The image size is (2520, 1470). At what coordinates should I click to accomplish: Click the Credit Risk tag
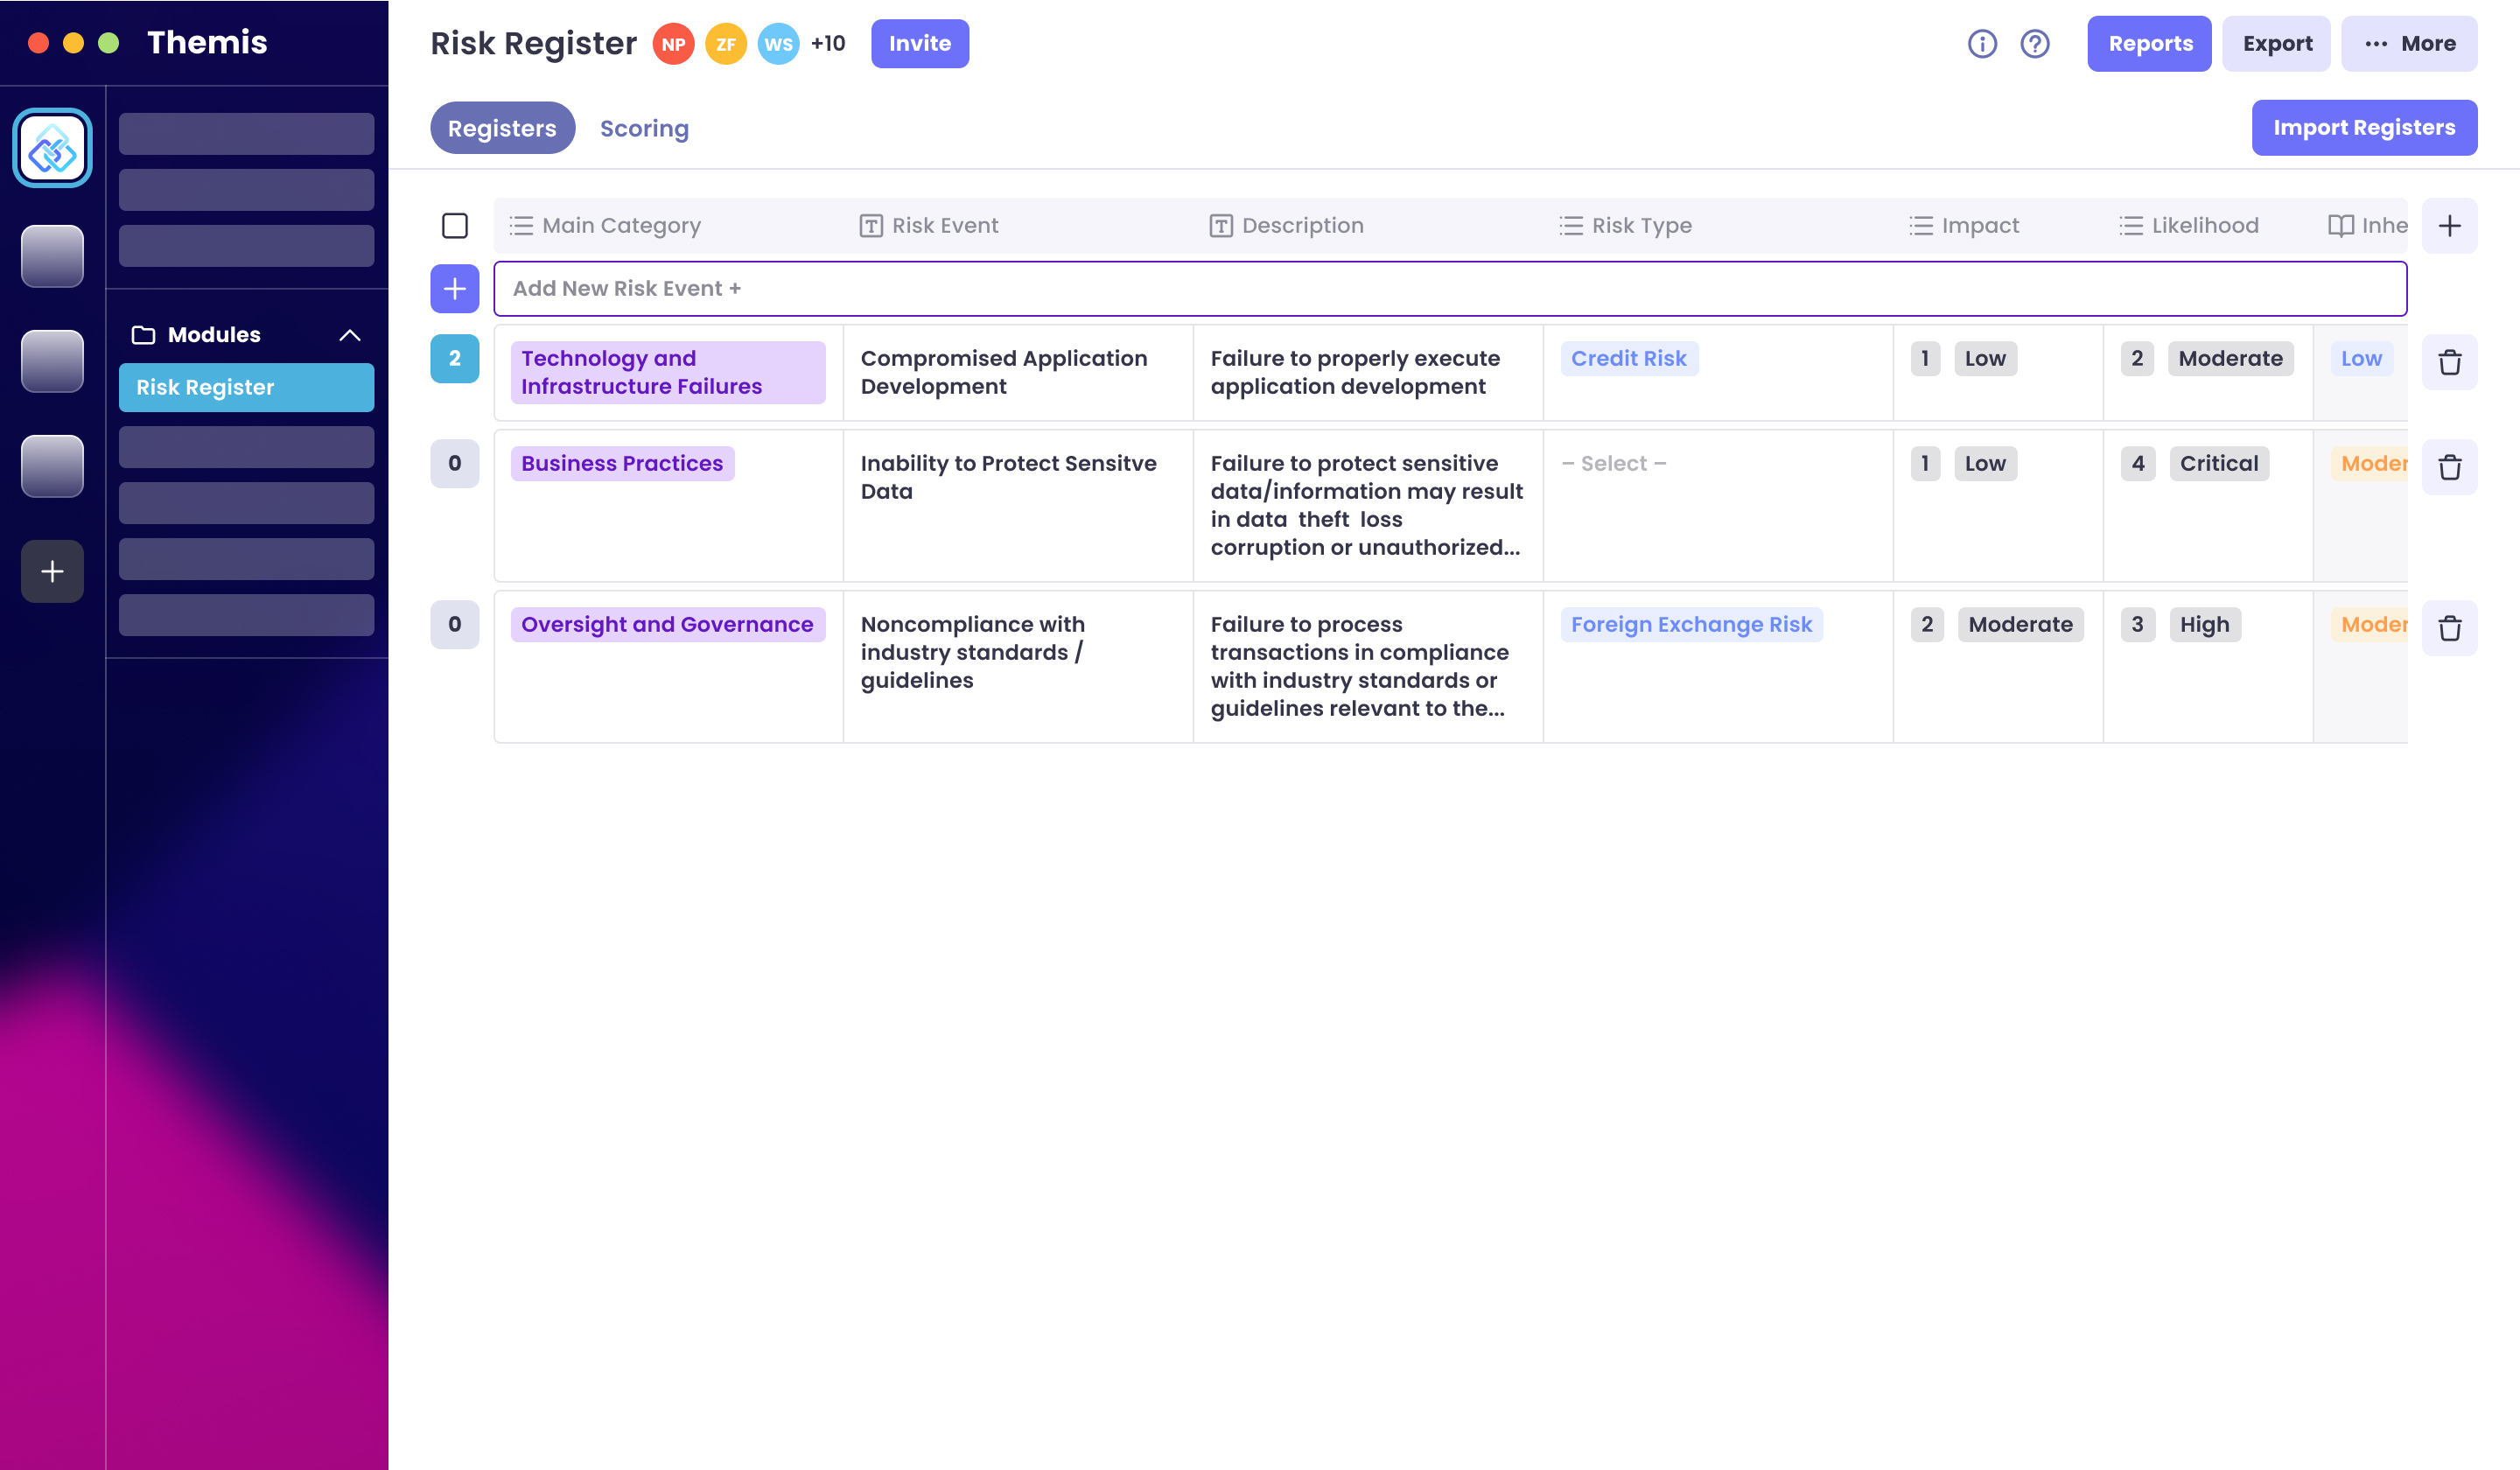pos(1628,359)
